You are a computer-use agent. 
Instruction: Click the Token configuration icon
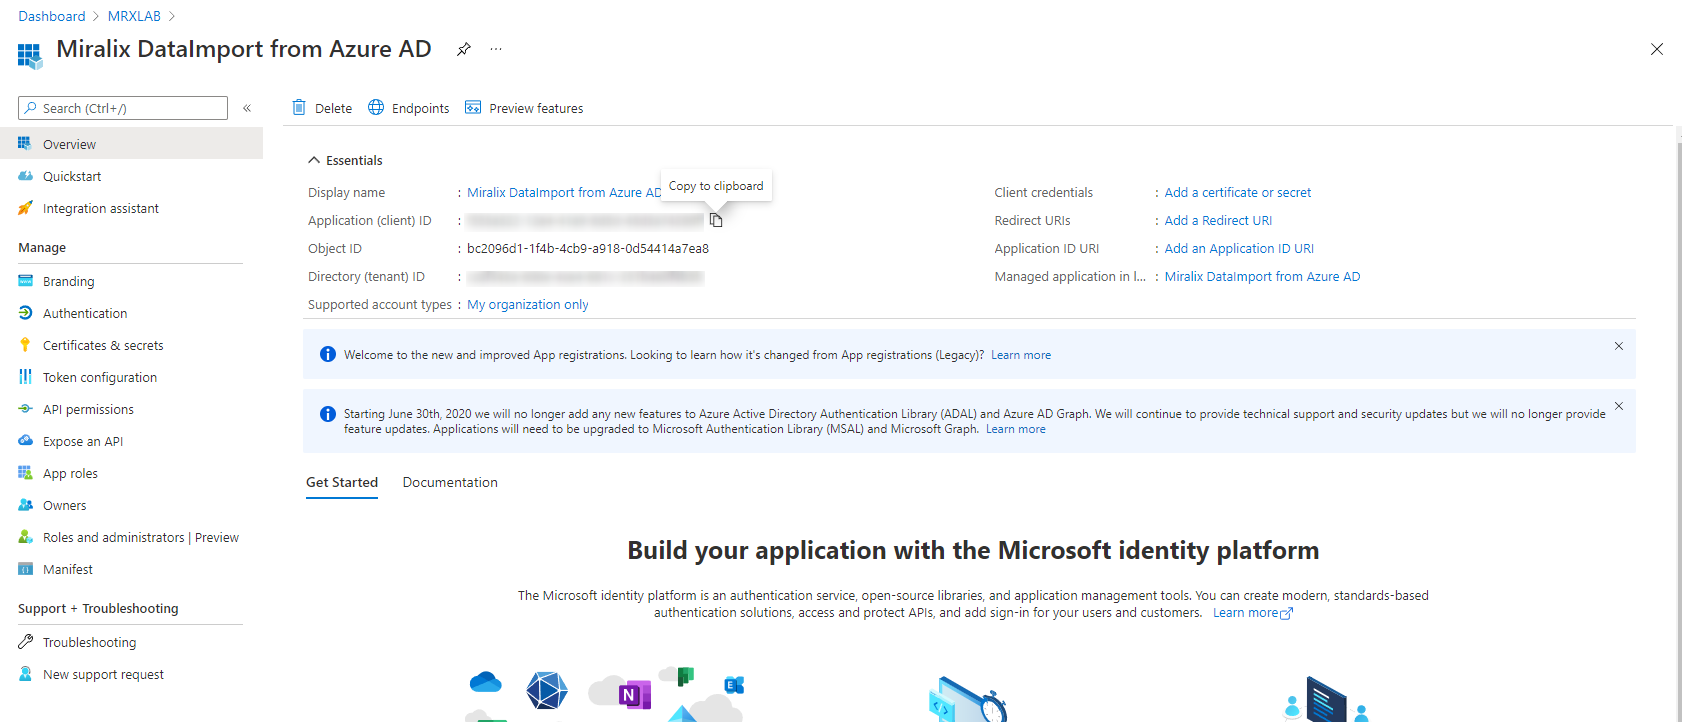25,377
